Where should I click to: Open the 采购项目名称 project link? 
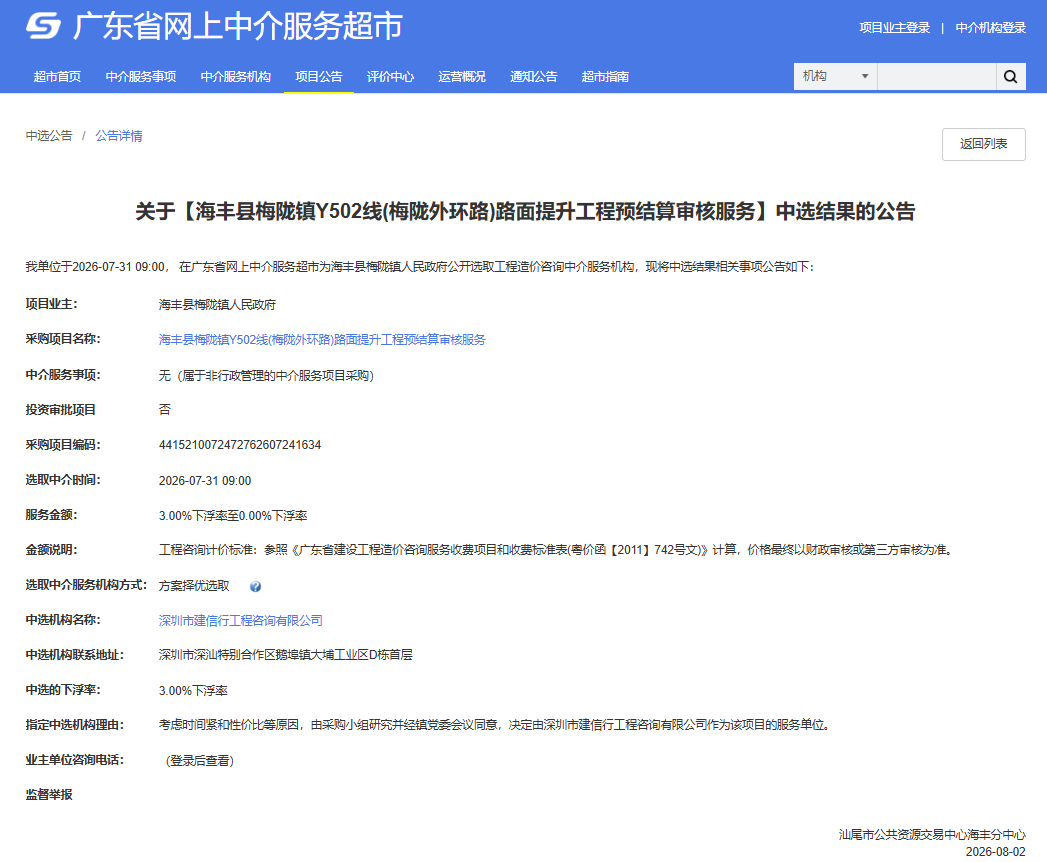322,340
